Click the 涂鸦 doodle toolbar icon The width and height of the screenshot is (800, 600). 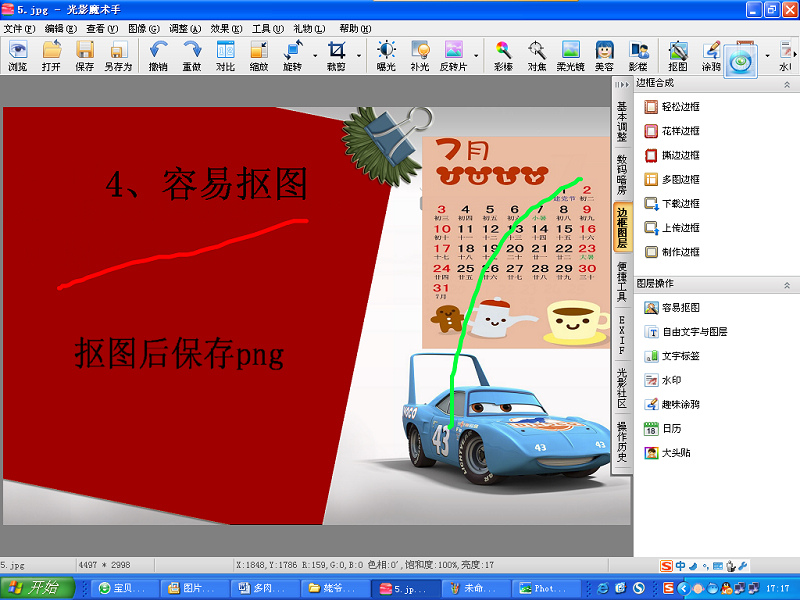click(x=711, y=55)
